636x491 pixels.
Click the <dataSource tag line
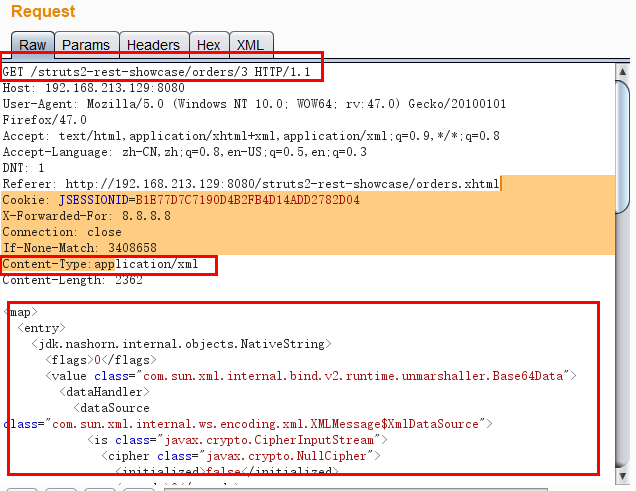112,408
